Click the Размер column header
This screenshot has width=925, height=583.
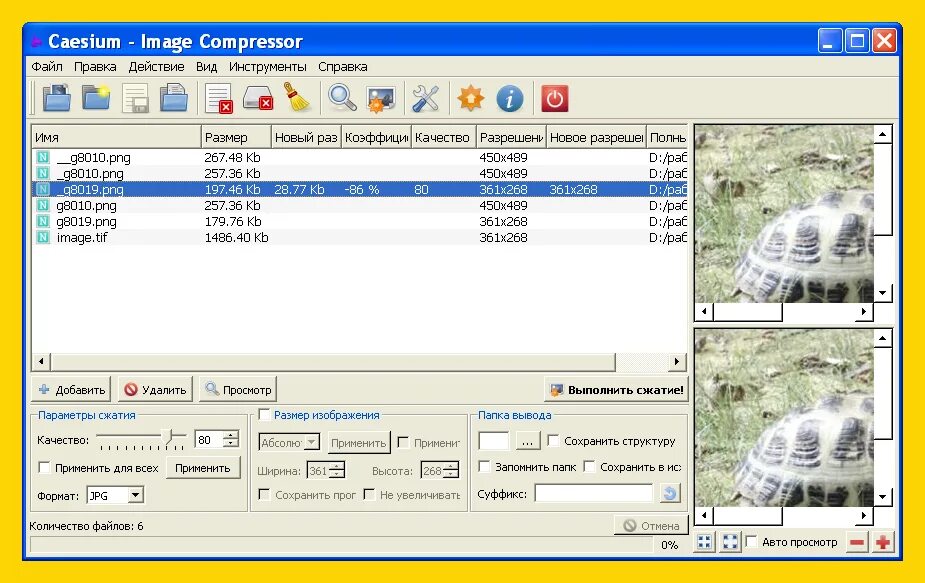tap(236, 137)
